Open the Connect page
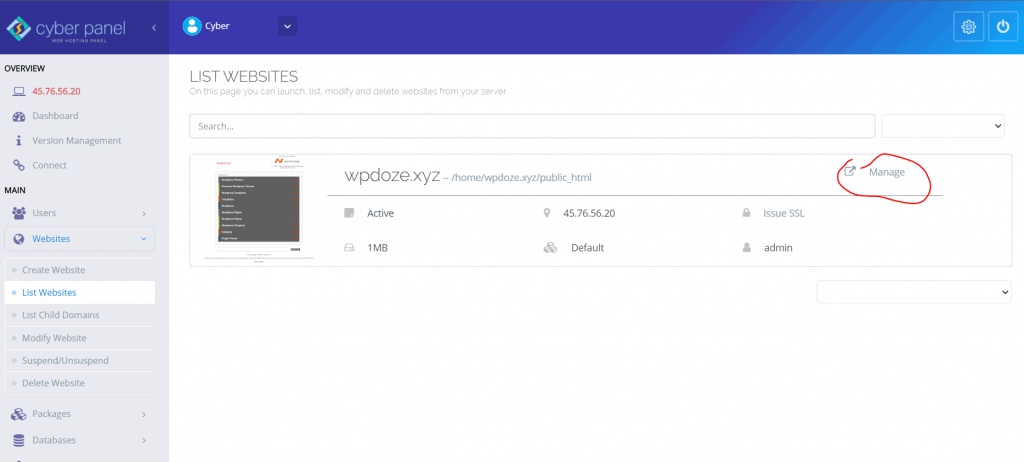 point(50,165)
